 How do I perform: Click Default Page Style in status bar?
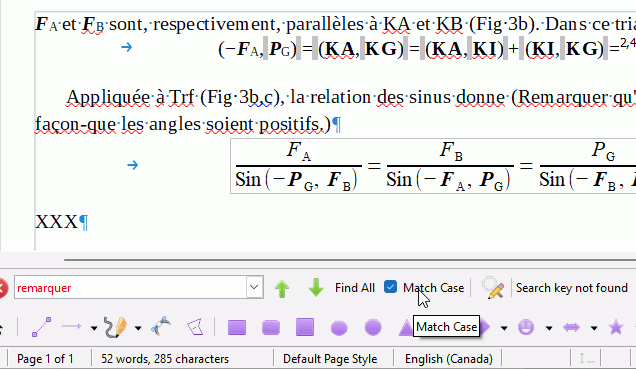click(x=330, y=359)
